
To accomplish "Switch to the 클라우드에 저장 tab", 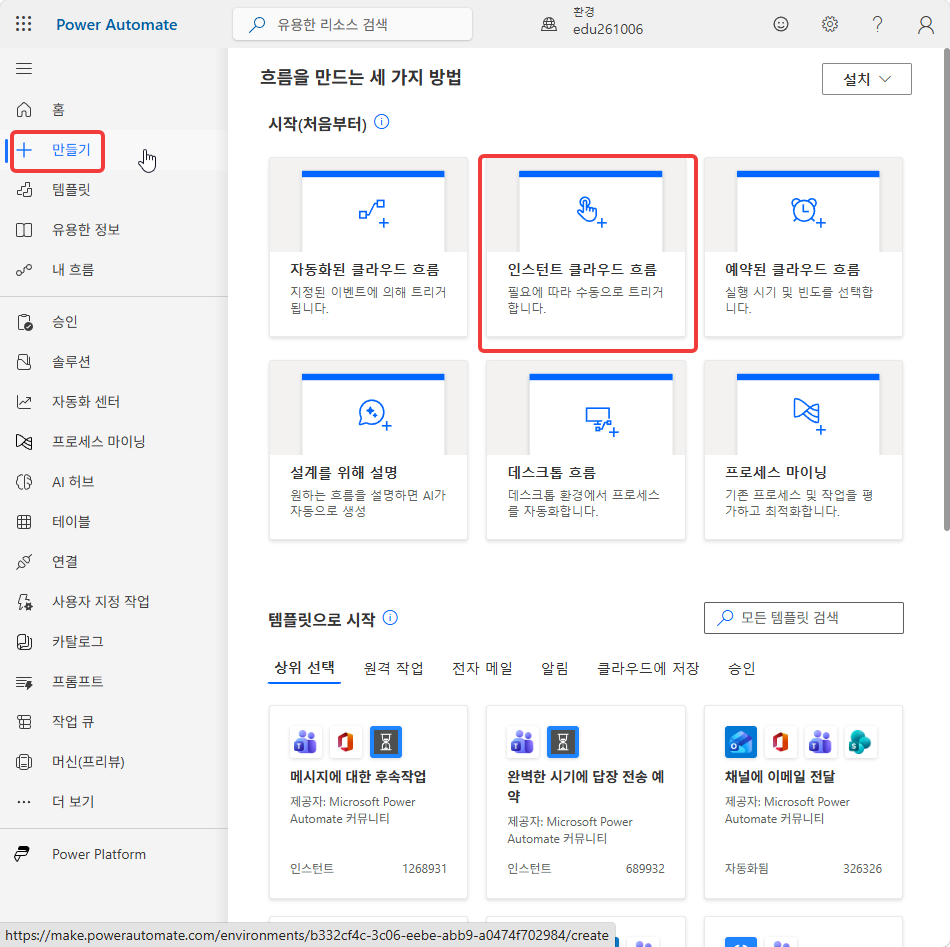I will [x=648, y=668].
